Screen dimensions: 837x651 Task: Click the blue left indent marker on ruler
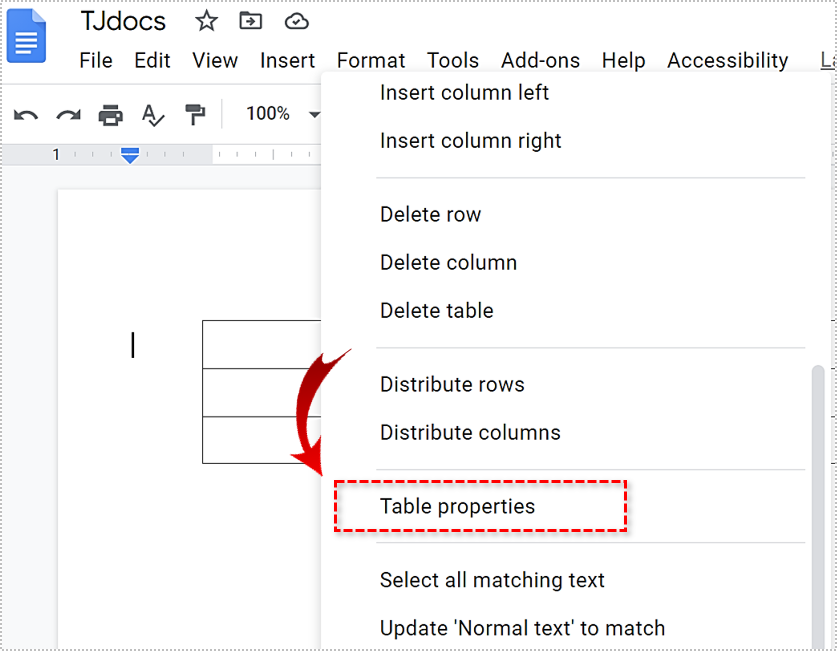130,155
